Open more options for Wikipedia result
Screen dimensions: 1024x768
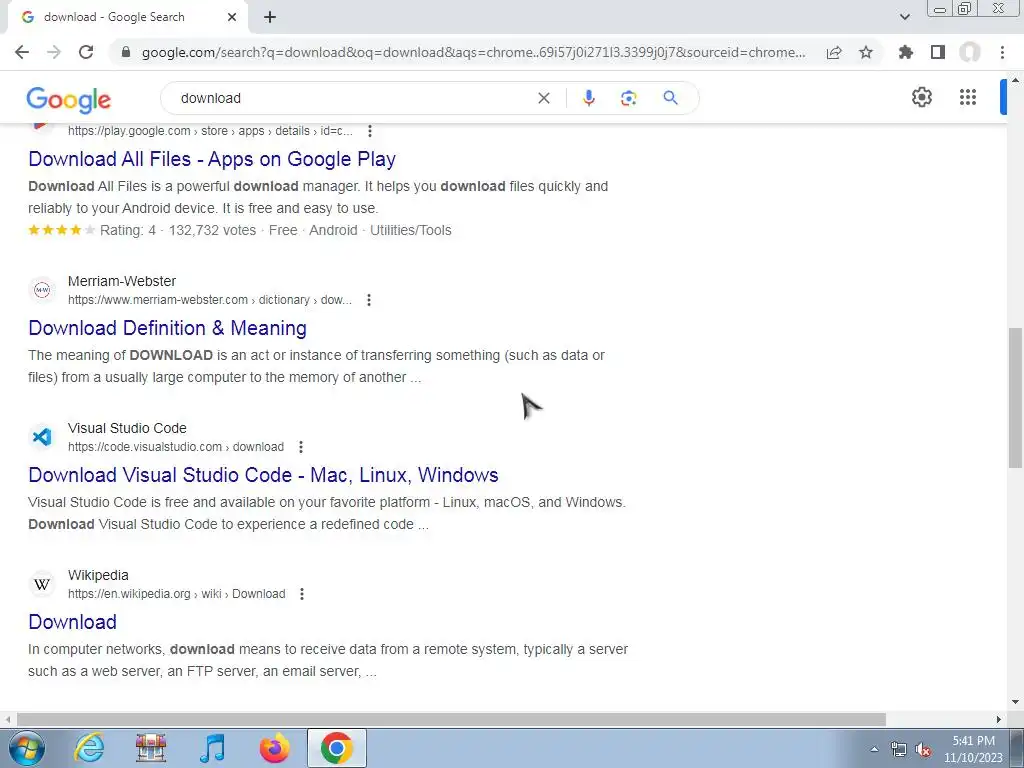(302, 594)
